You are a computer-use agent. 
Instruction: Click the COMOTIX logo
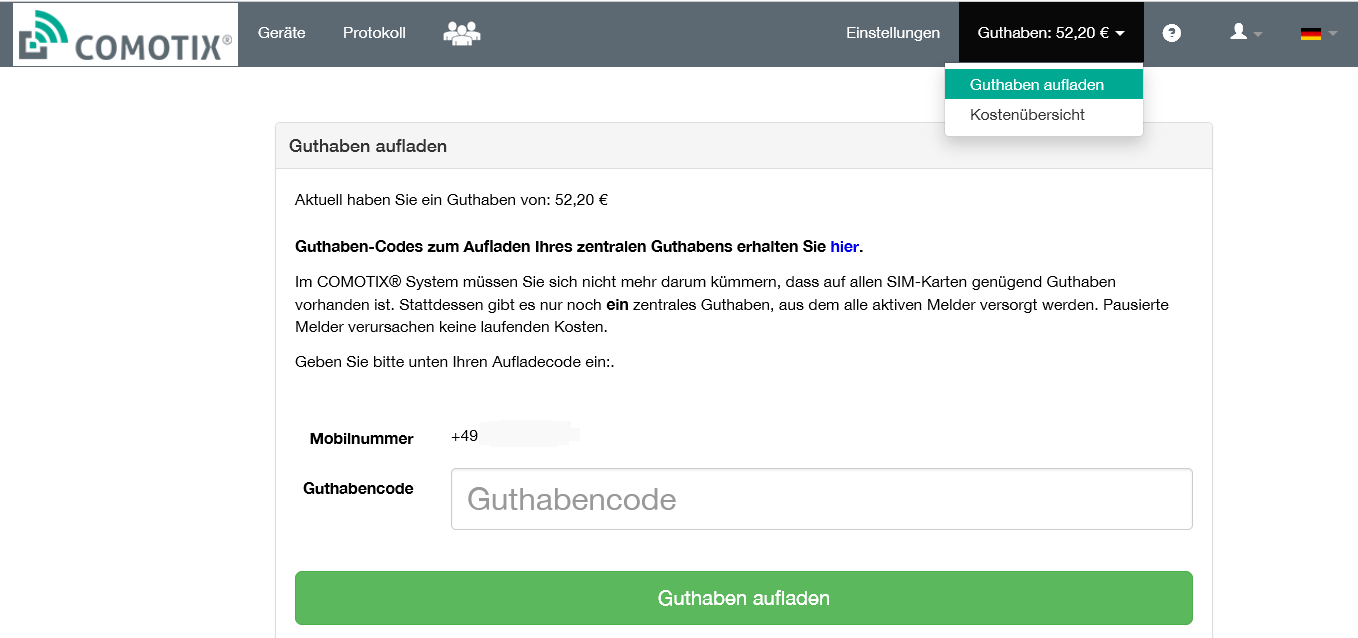[126, 35]
